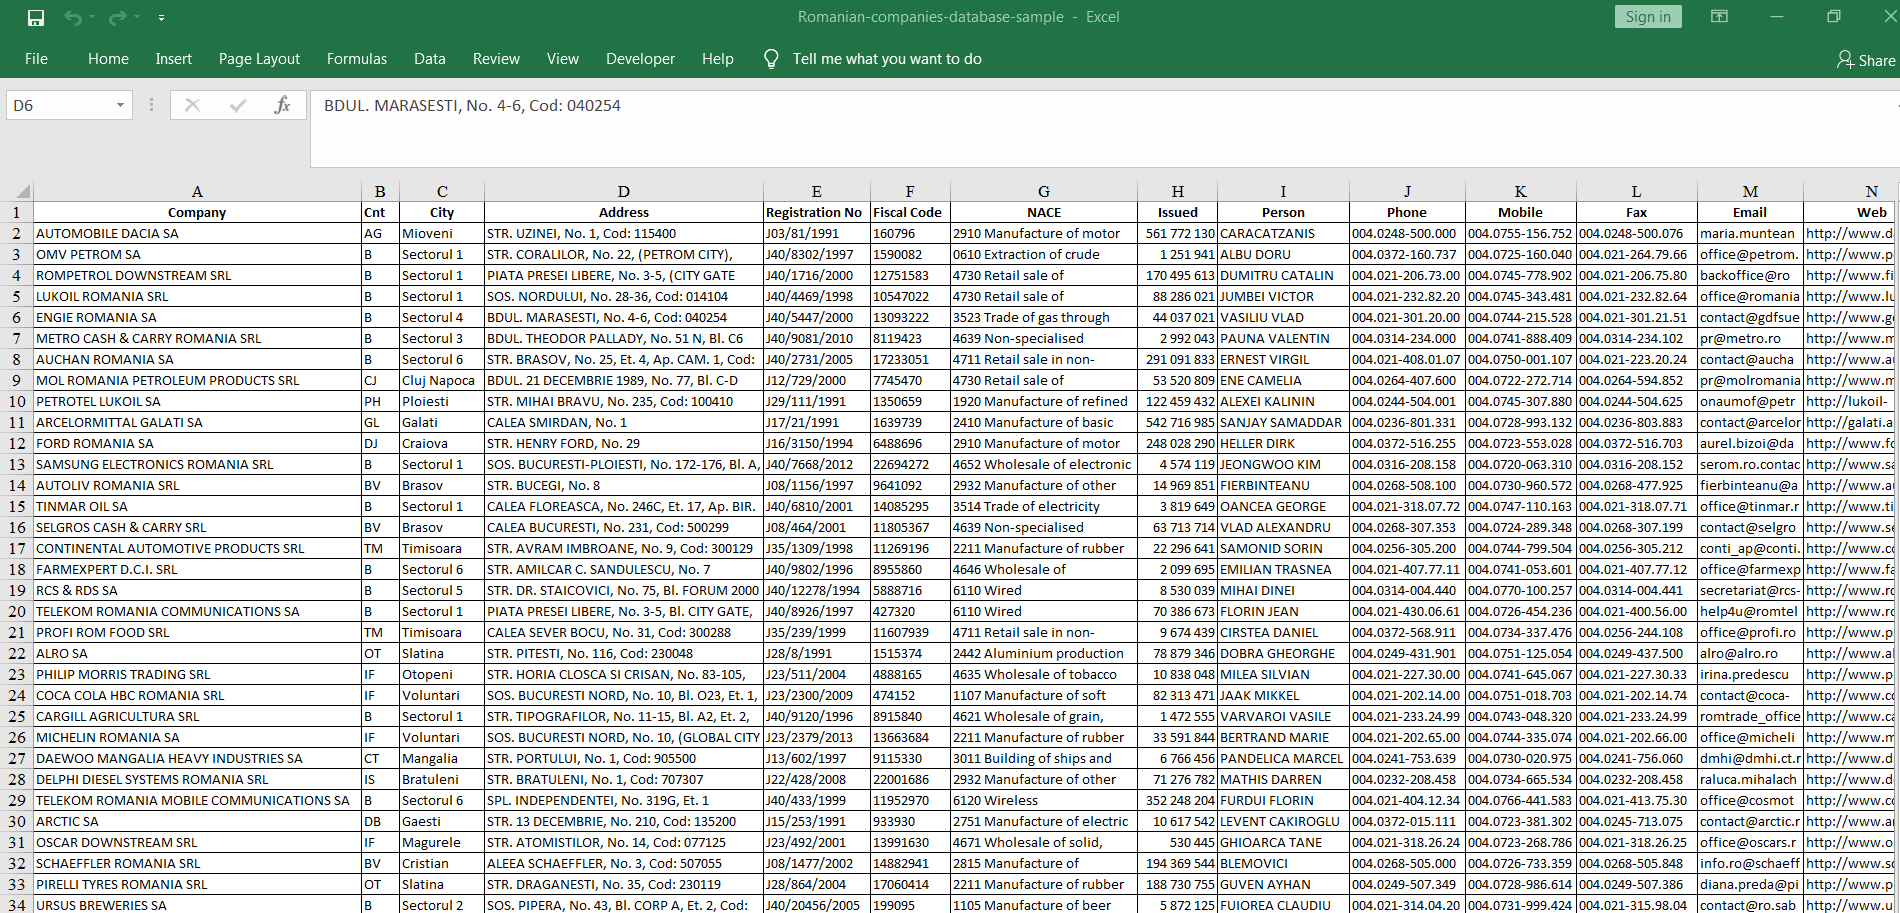Click cell Mangalia in City column
Image resolution: width=1900 pixels, height=913 pixels.
442,758
